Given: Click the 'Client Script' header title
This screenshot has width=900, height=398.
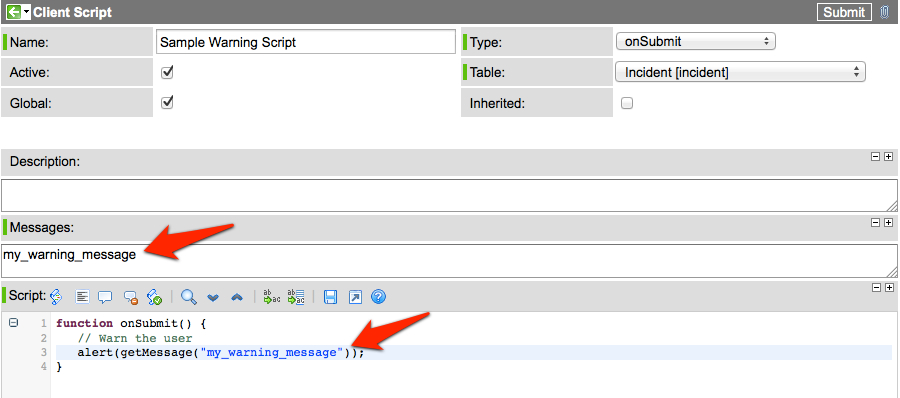Looking at the screenshot, I should (72, 12).
